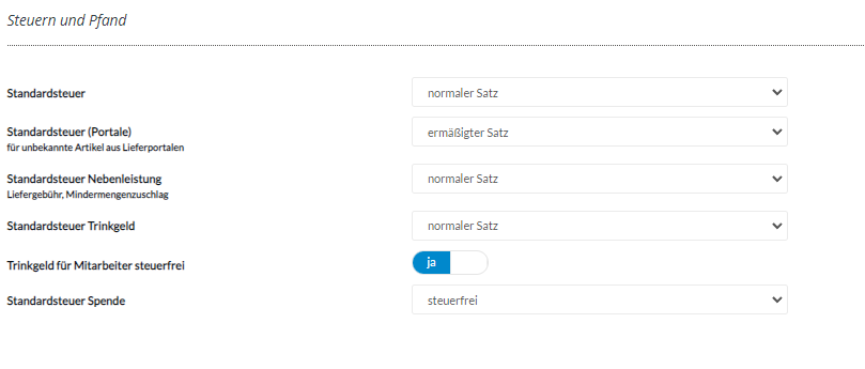Click the Standardsteuer (Portale) label text

[70, 132]
